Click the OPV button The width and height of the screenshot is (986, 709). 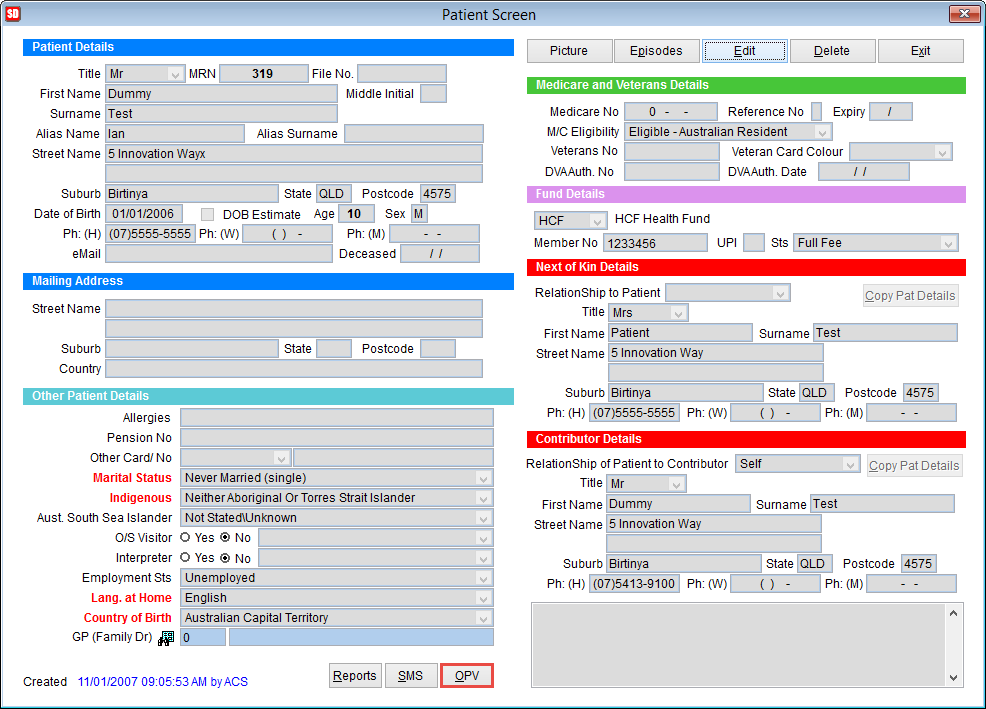click(467, 676)
